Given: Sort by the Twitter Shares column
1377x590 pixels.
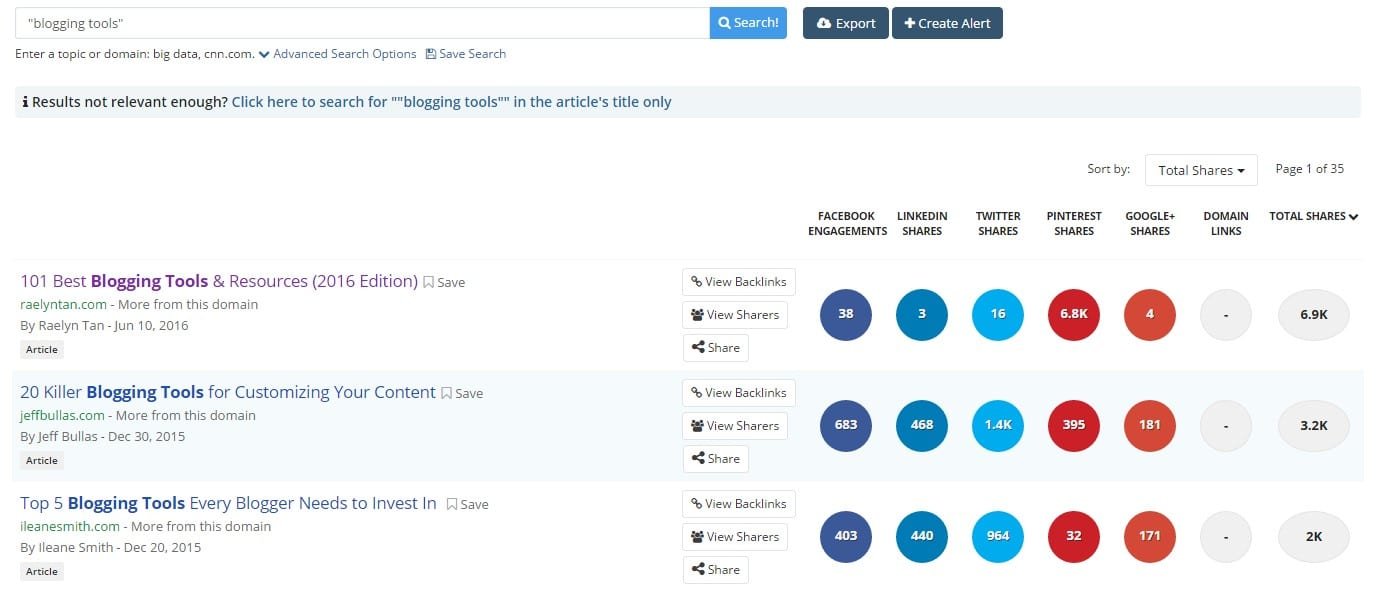Looking at the screenshot, I should pyautogui.click(x=997, y=223).
